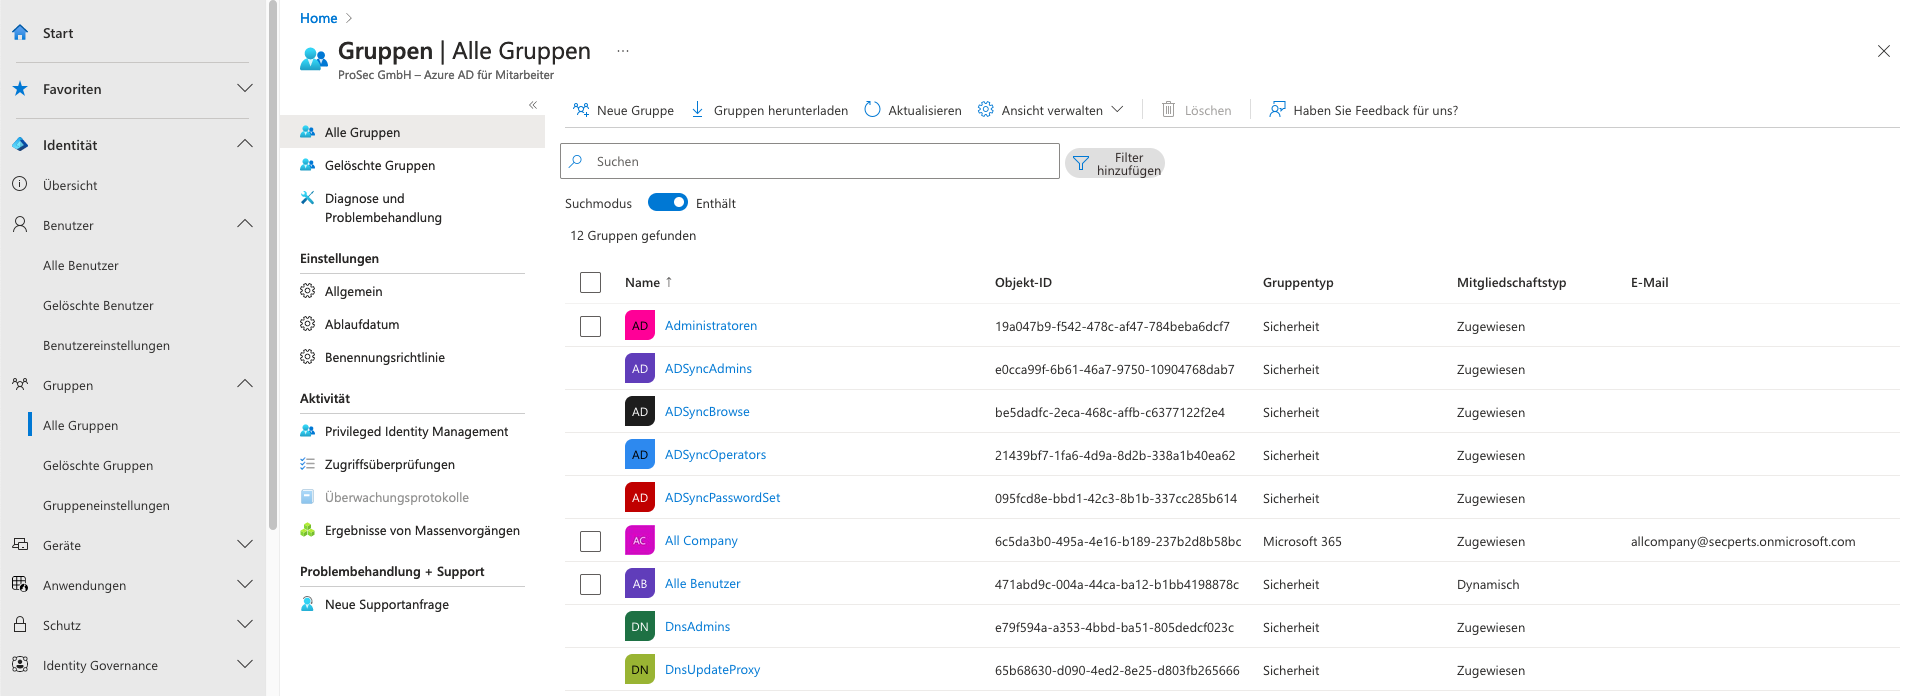This screenshot has height=696, width=1919.
Task: Click the Aktualisieren refresh icon
Action: [872, 110]
